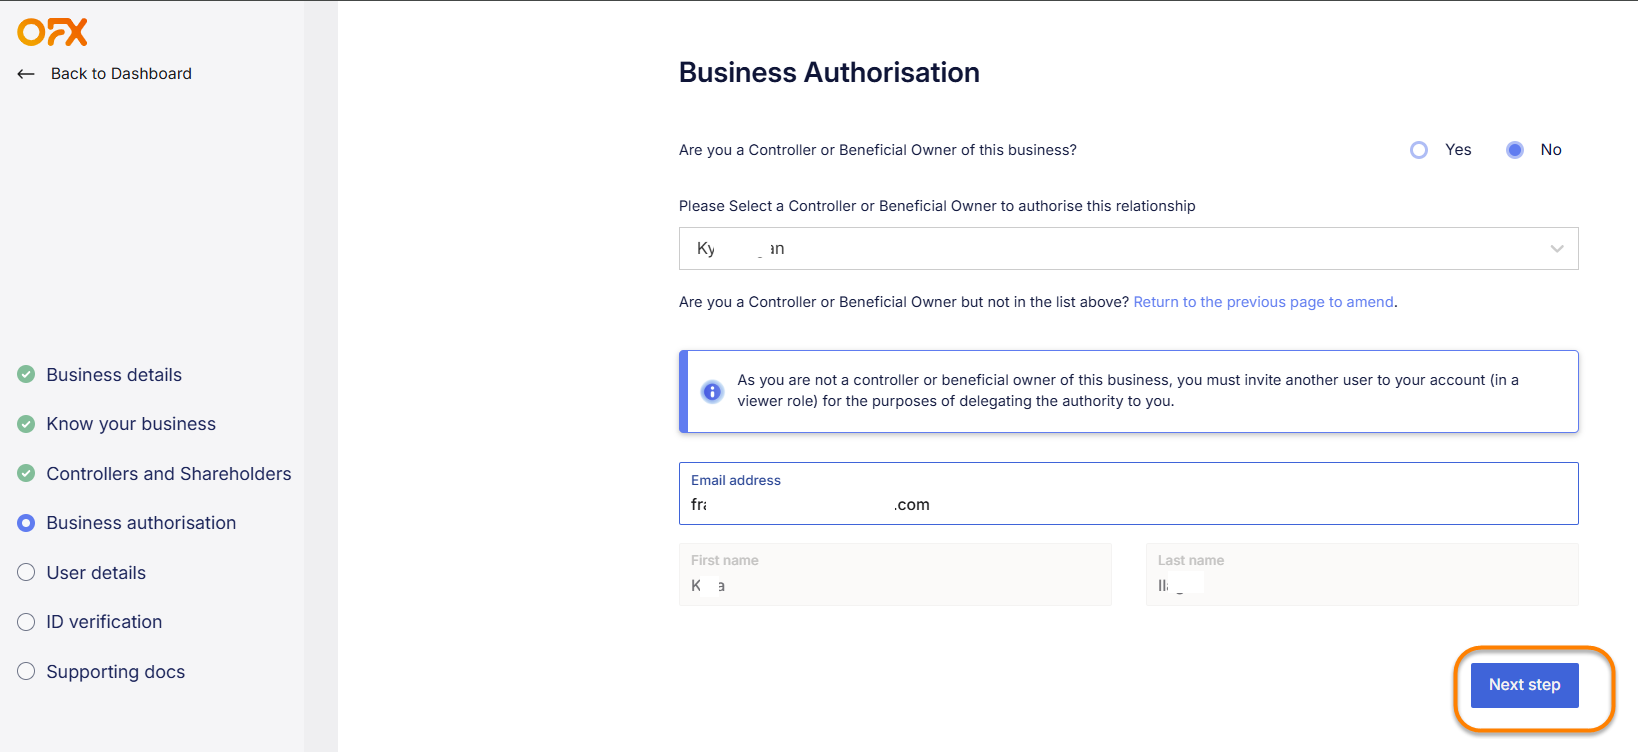Click the Business authorisation active step icon

pyautogui.click(x=26, y=523)
